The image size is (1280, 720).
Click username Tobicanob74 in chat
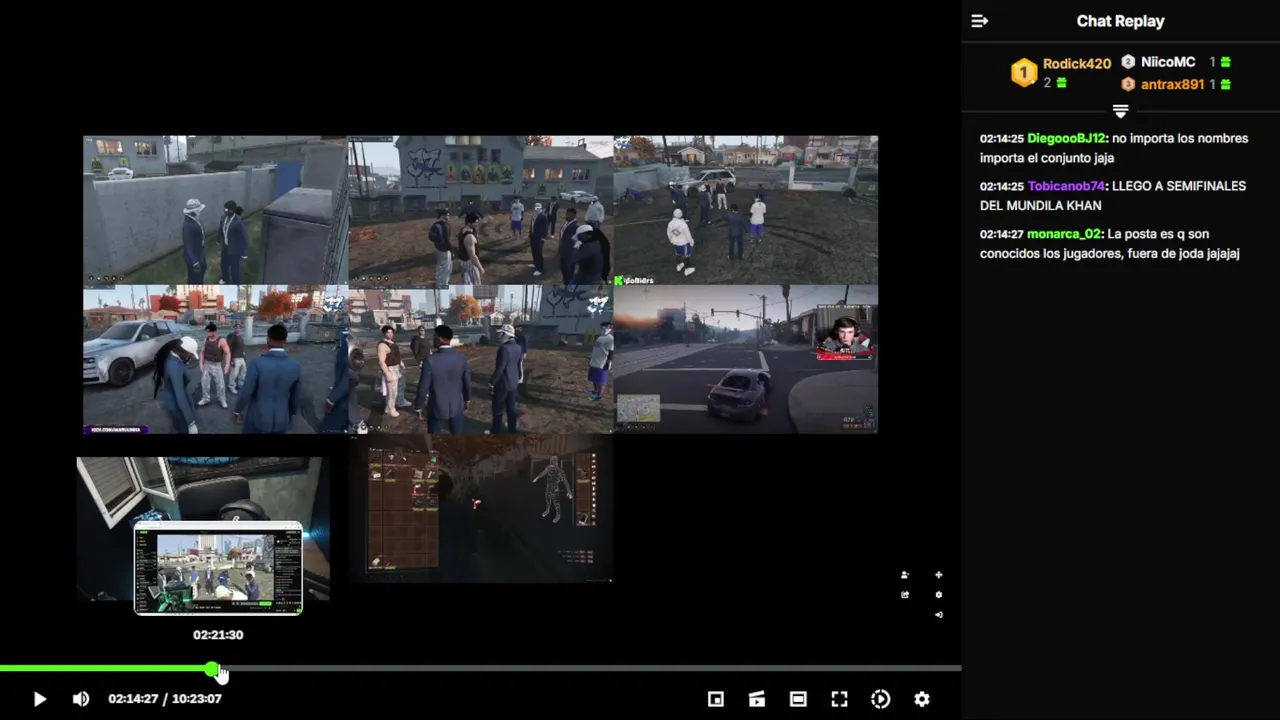tap(1066, 186)
